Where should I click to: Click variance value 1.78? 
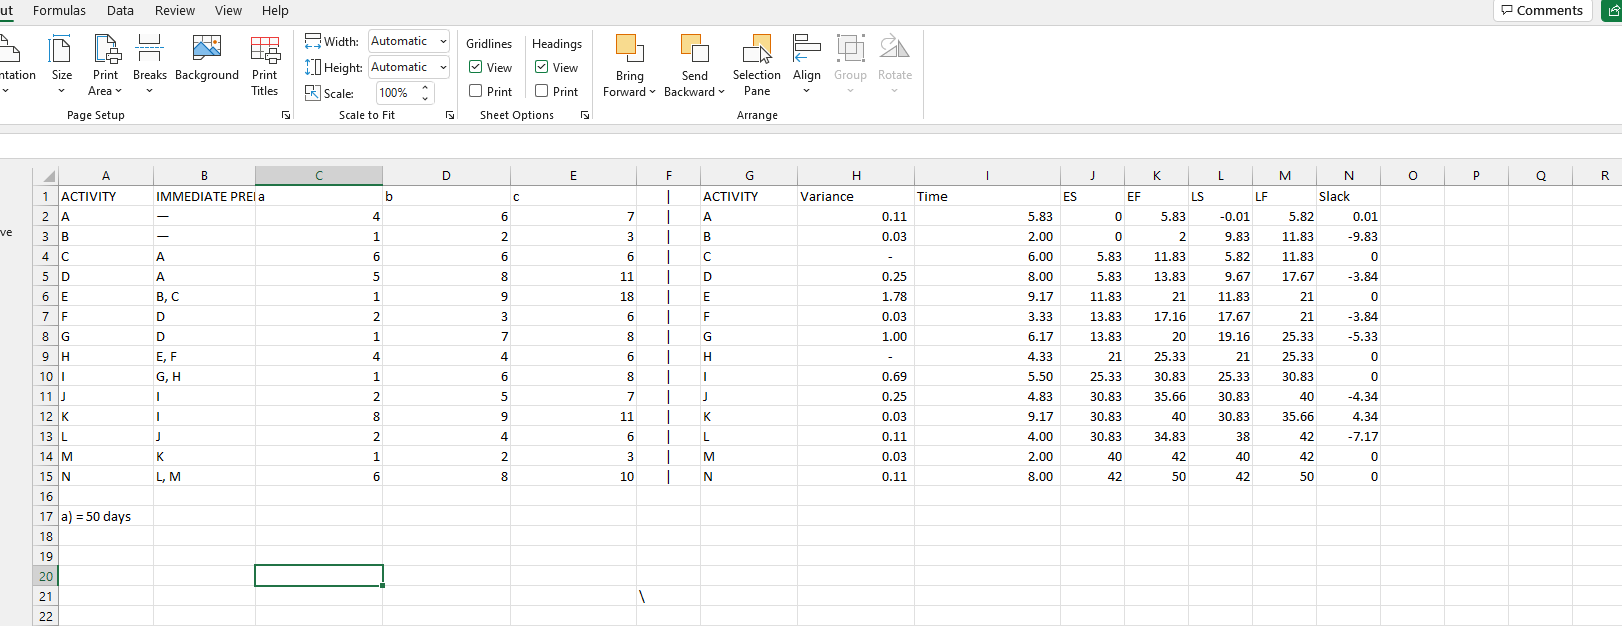(x=855, y=296)
